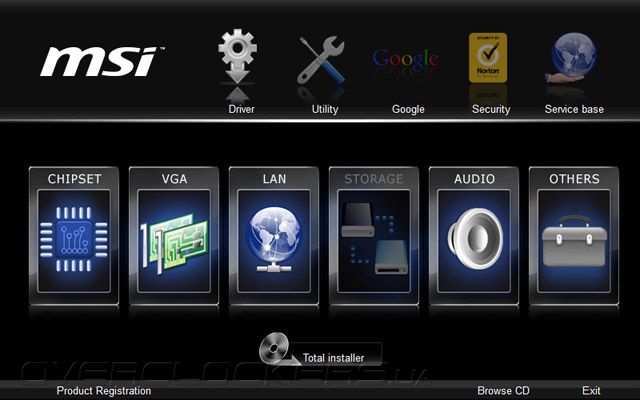Click the Total installer disc icon
Image resolution: width=640 pixels, height=400 pixels.
[276, 349]
